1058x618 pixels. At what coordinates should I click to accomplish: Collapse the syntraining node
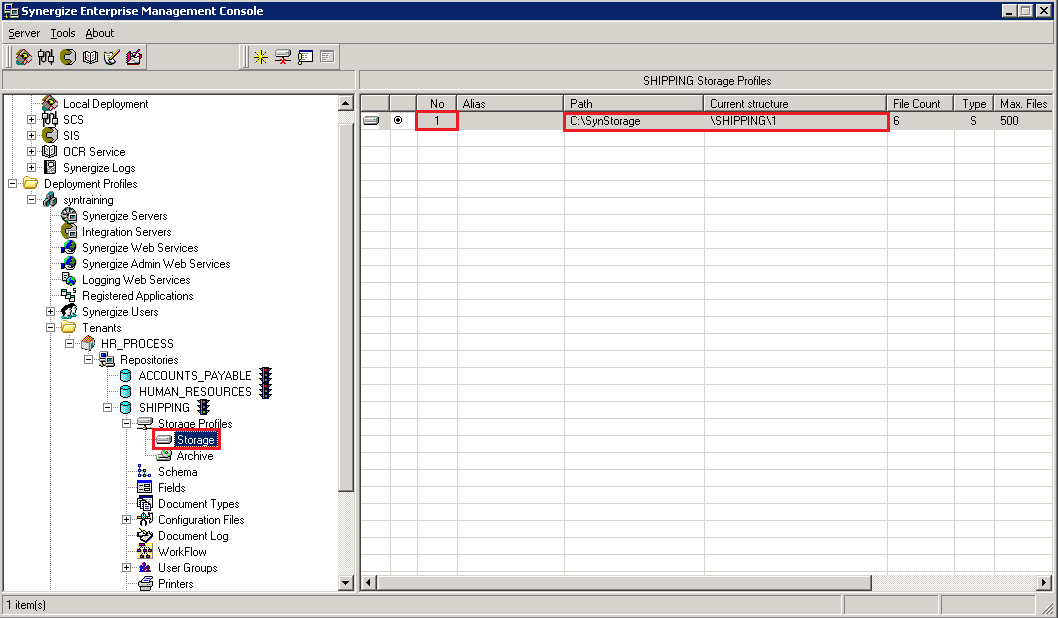[x=31, y=200]
